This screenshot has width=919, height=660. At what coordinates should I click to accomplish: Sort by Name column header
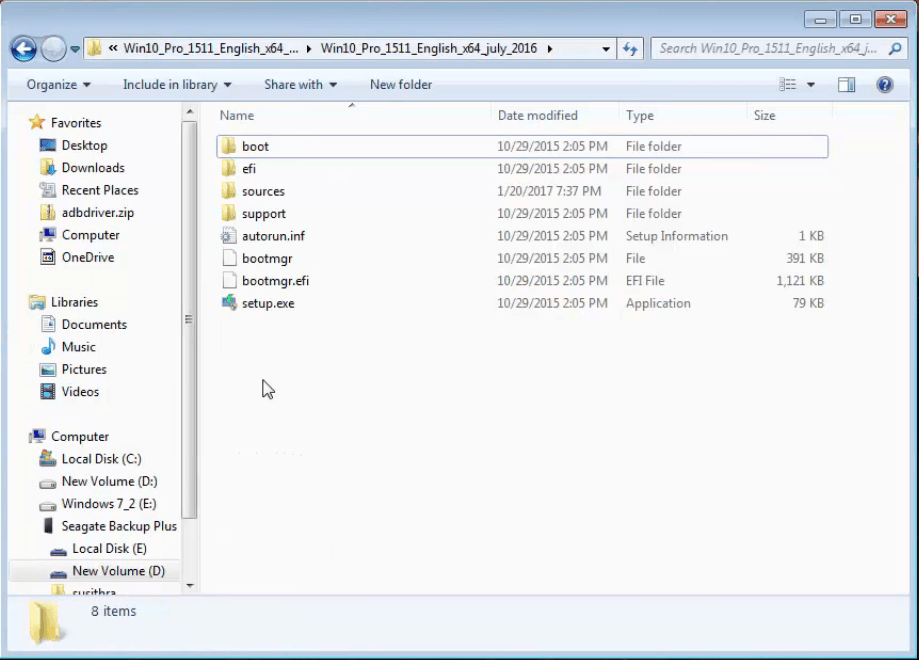[237, 115]
